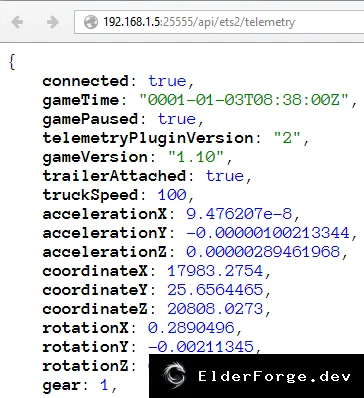Click the gameTime value "0001-01-03T08:38:00Z"
This screenshot has height=398, width=364.
(x=244, y=100)
